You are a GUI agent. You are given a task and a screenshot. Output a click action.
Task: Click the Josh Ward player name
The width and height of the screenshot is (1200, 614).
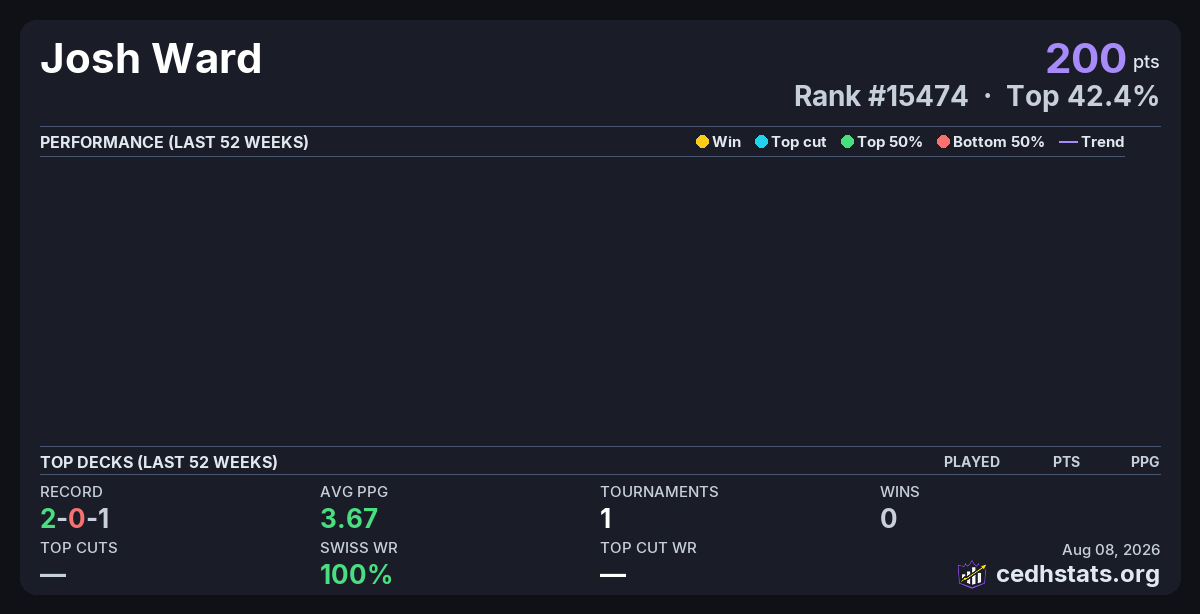coord(151,59)
